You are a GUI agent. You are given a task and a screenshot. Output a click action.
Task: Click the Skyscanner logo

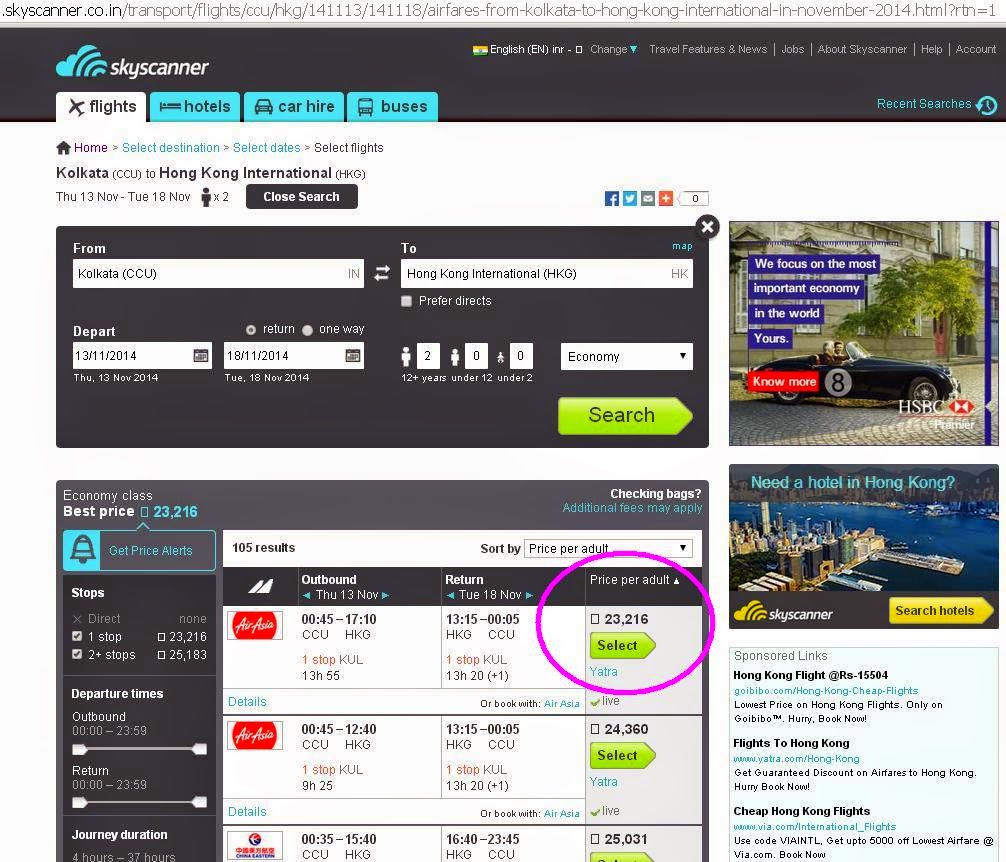coord(132,63)
